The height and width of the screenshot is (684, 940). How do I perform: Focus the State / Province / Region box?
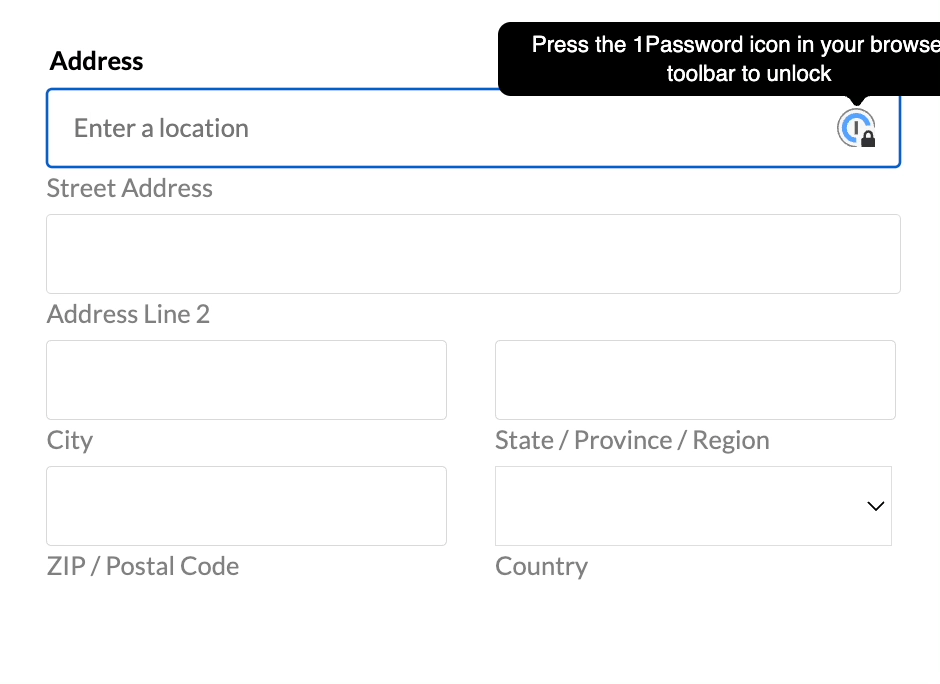695,379
